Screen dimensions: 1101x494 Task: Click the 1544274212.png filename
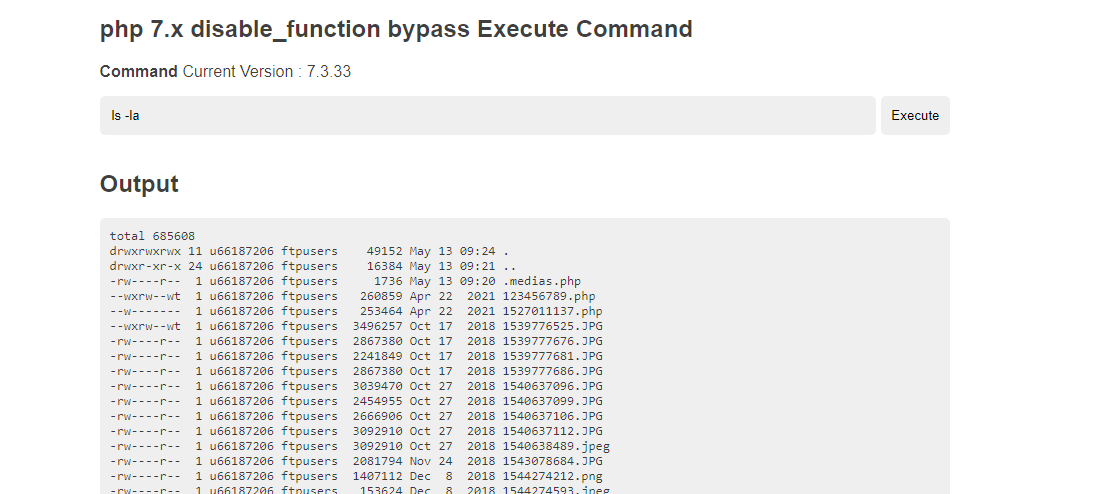pyautogui.click(x=552, y=476)
